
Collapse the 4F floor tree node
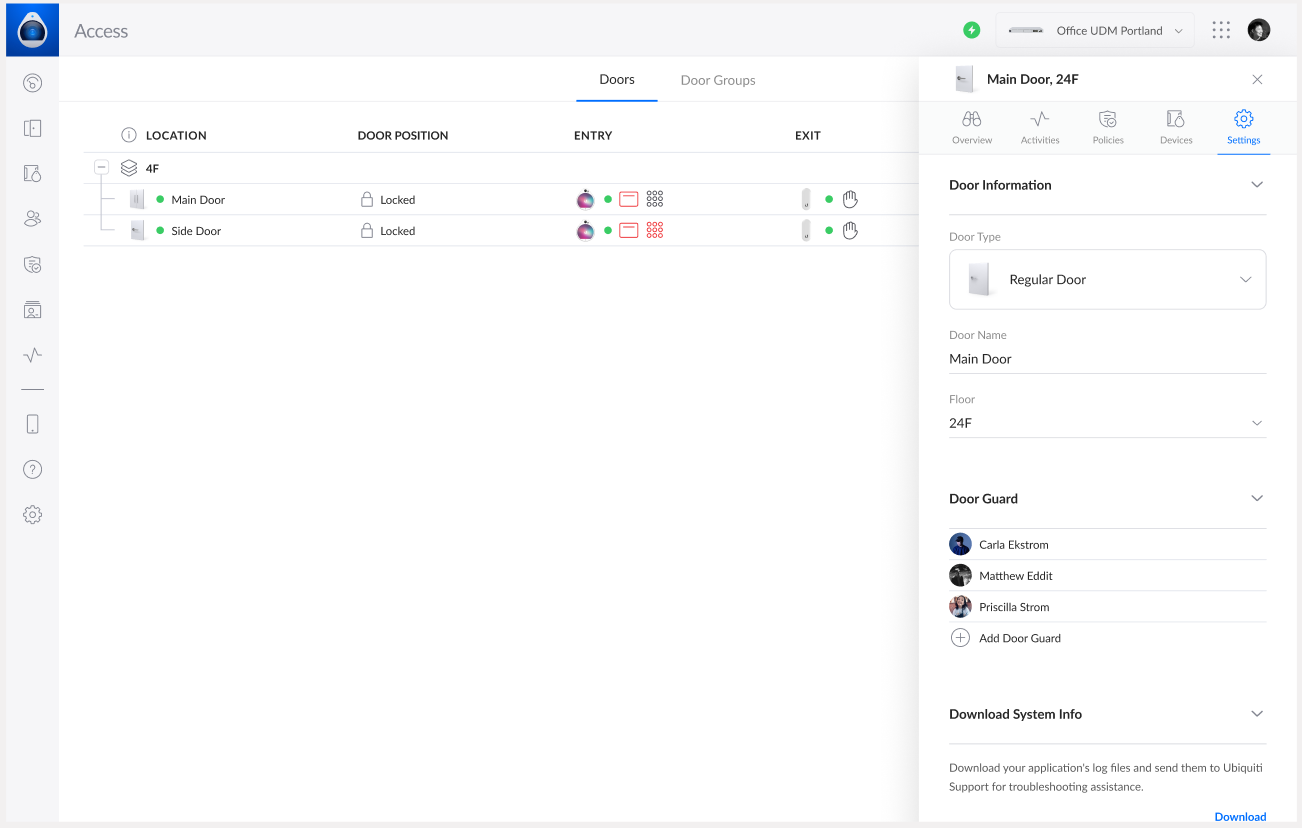(x=101, y=168)
